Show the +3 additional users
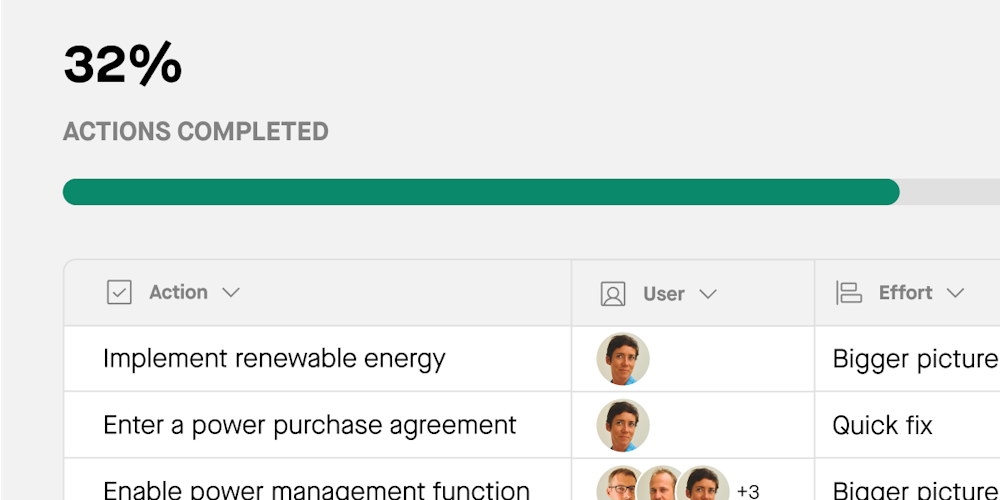The height and width of the screenshot is (500, 1000). [x=748, y=491]
